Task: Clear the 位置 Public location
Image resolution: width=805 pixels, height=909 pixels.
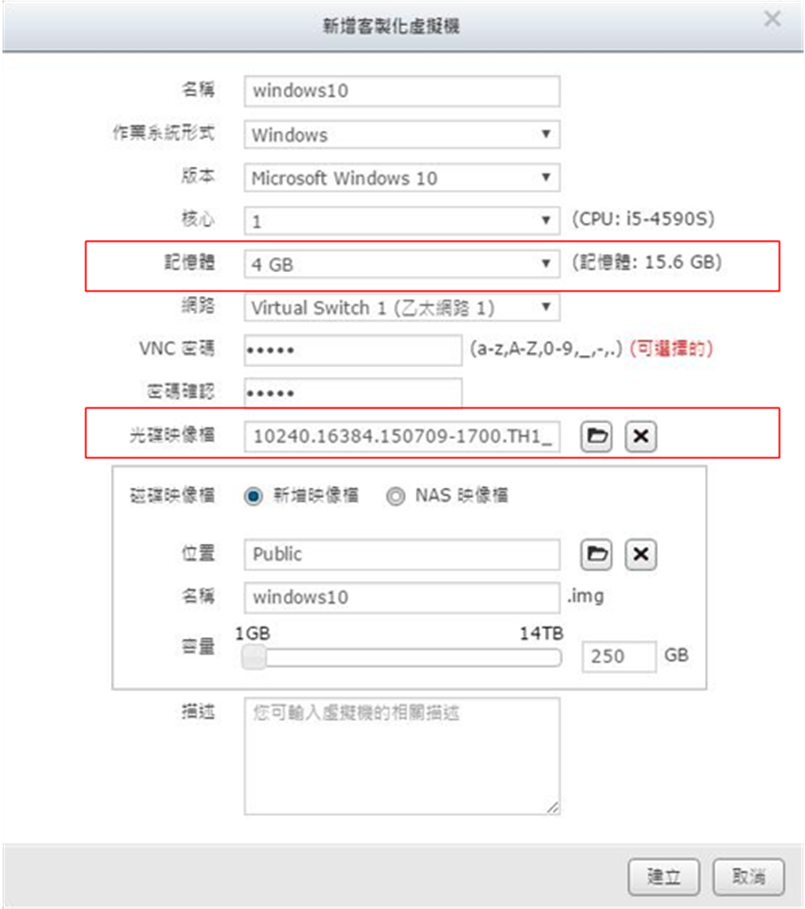Action: click(x=640, y=555)
